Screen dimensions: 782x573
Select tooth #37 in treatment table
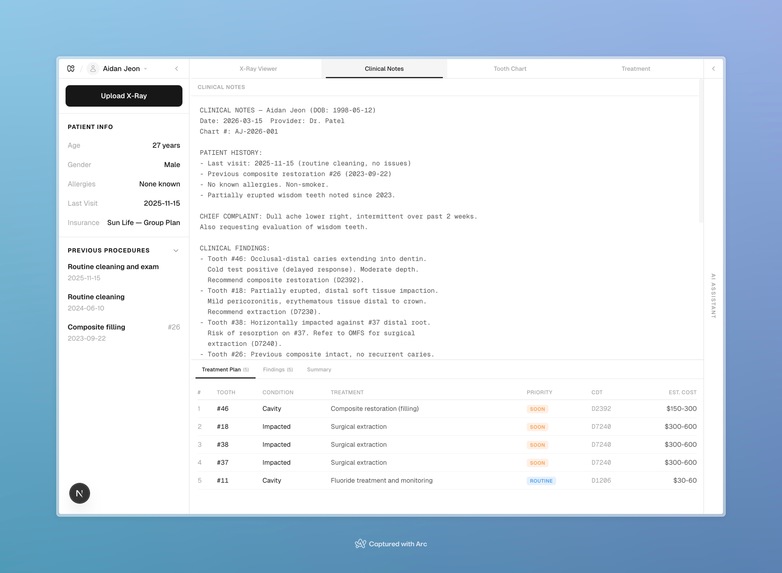(222, 462)
